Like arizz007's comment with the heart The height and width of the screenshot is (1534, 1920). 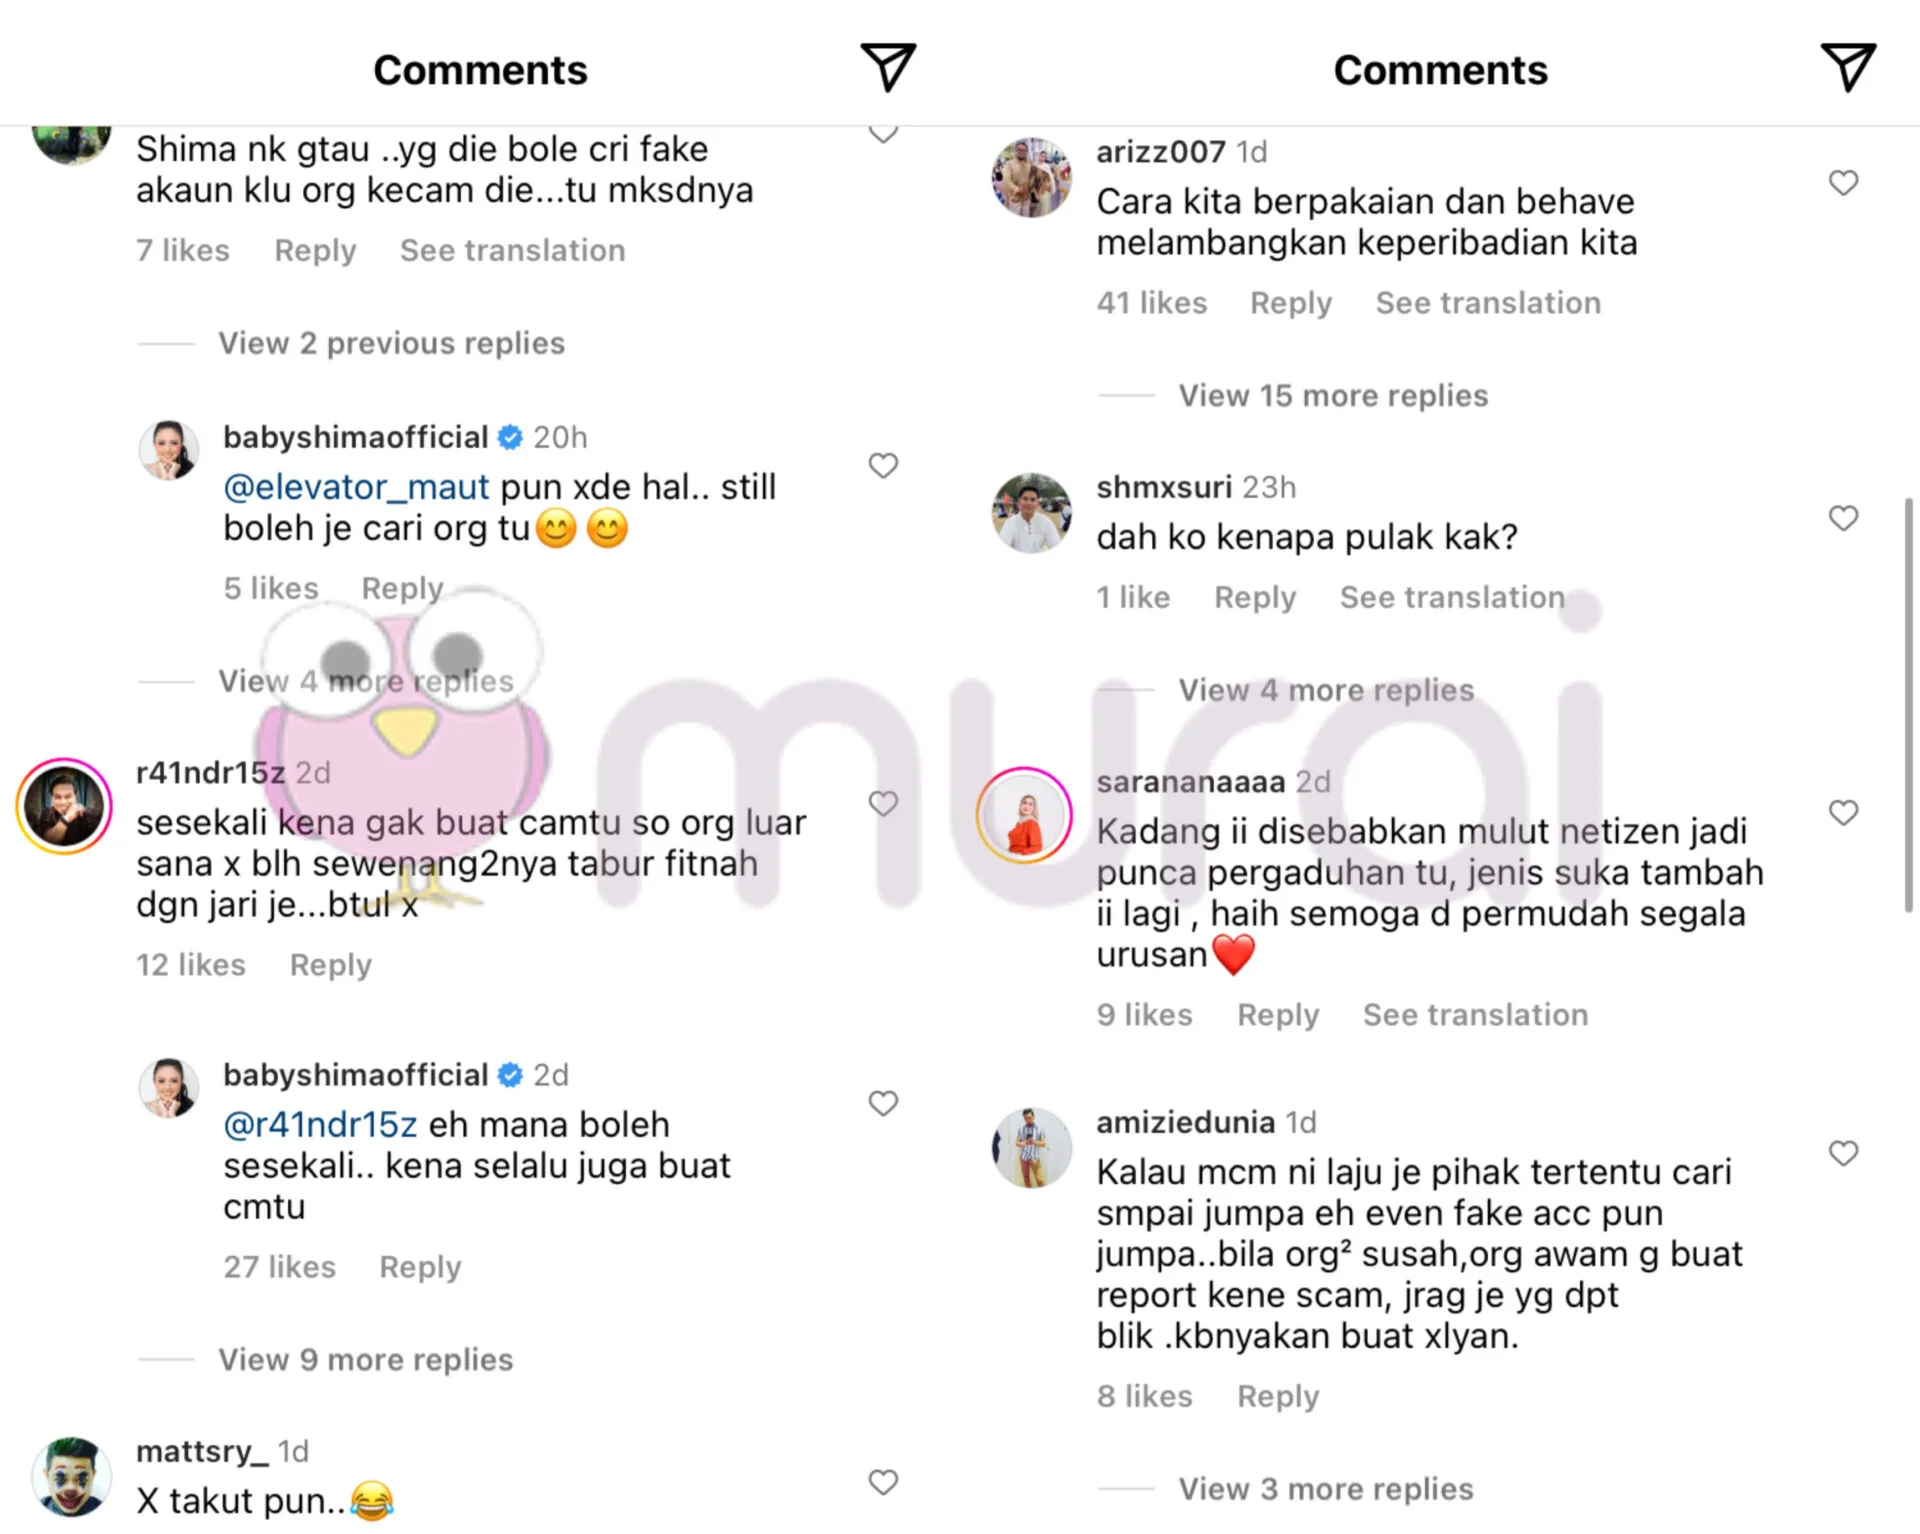click(x=1843, y=183)
